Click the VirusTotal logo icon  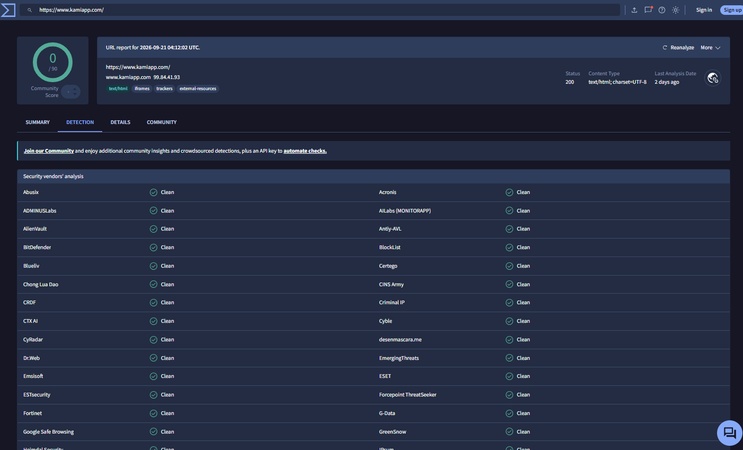[x=8, y=10]
